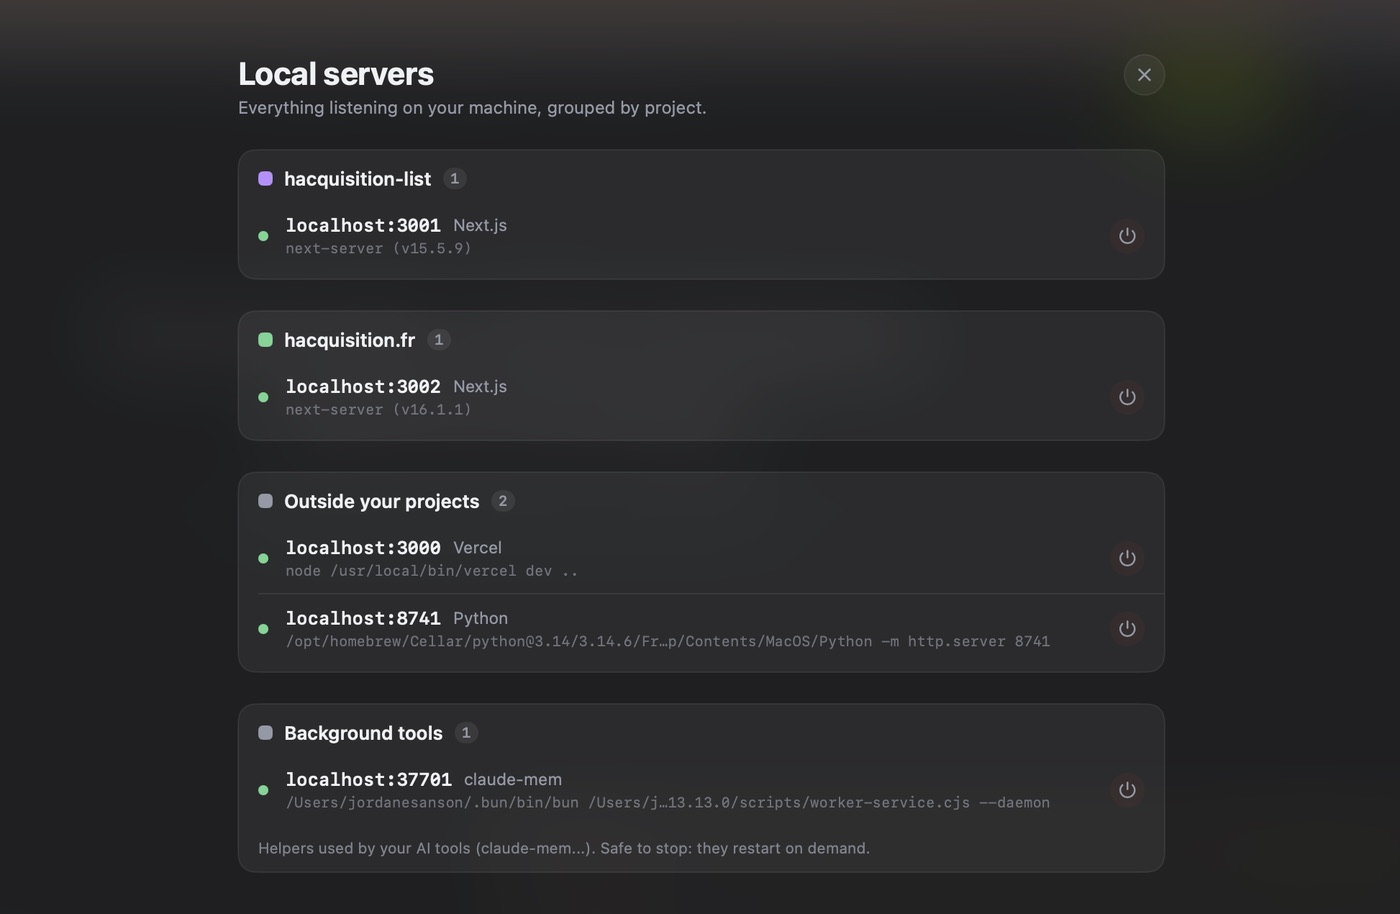This screenshot has height=914, width=1400.
Task: Click the green status dot for localhost:3002
Action: coord(263,397)
